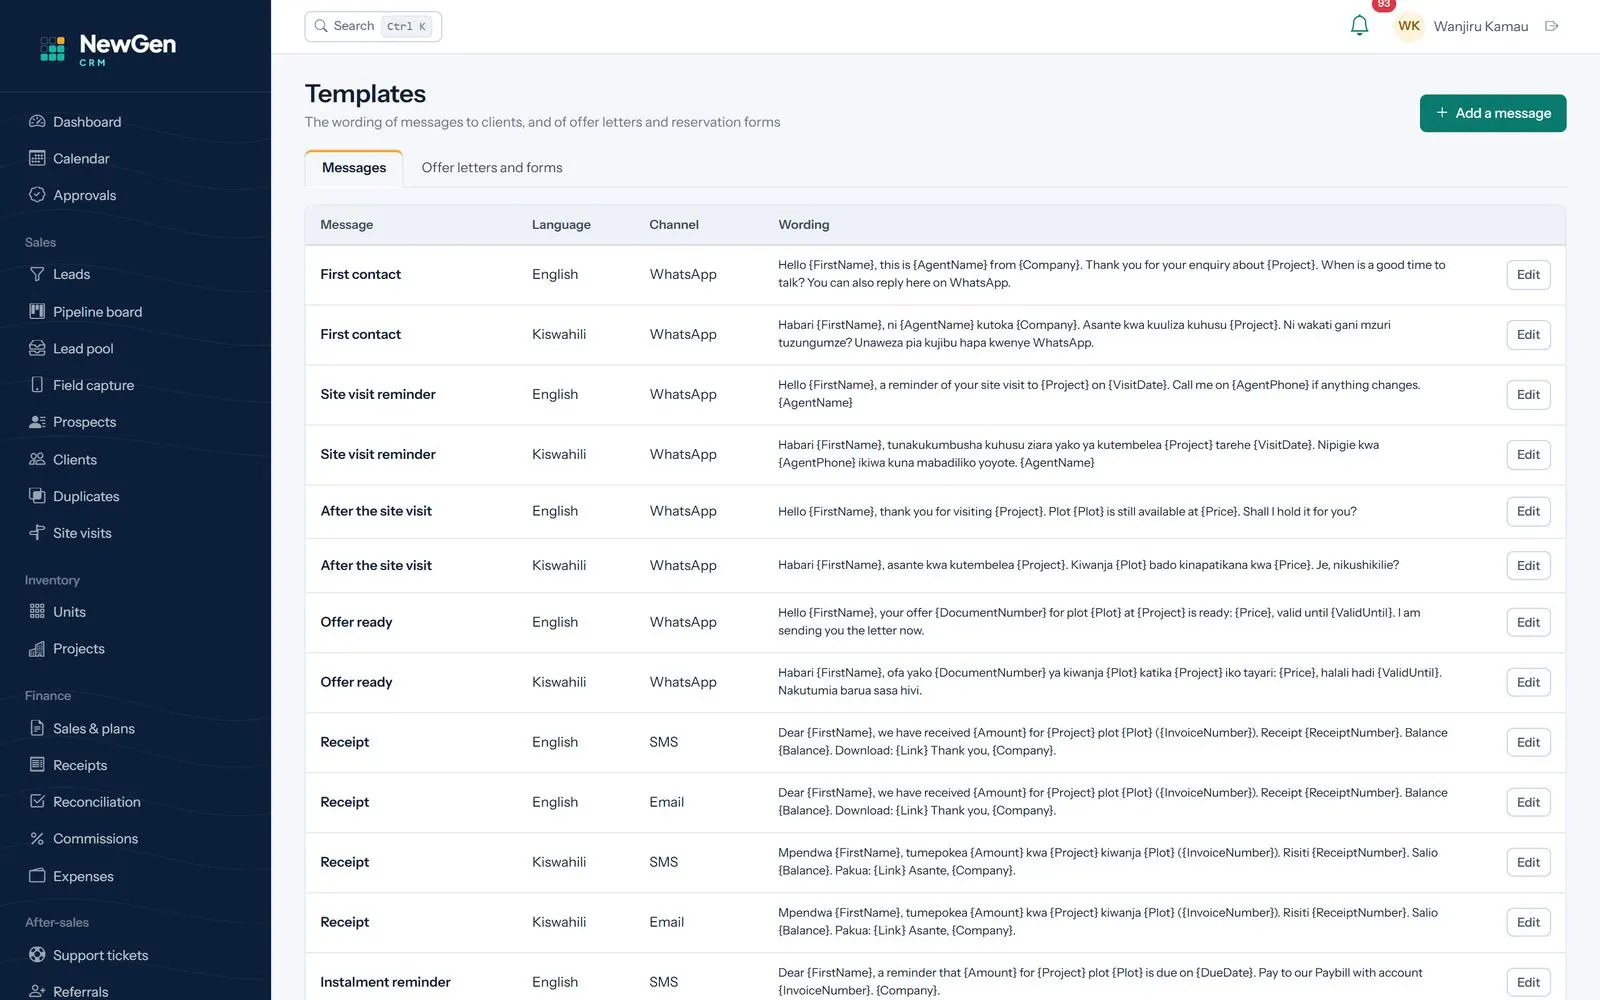Switch to Offer letters and forms tab
The height and width of the screenshot is (1000, 1600).
tap(492, 168)
